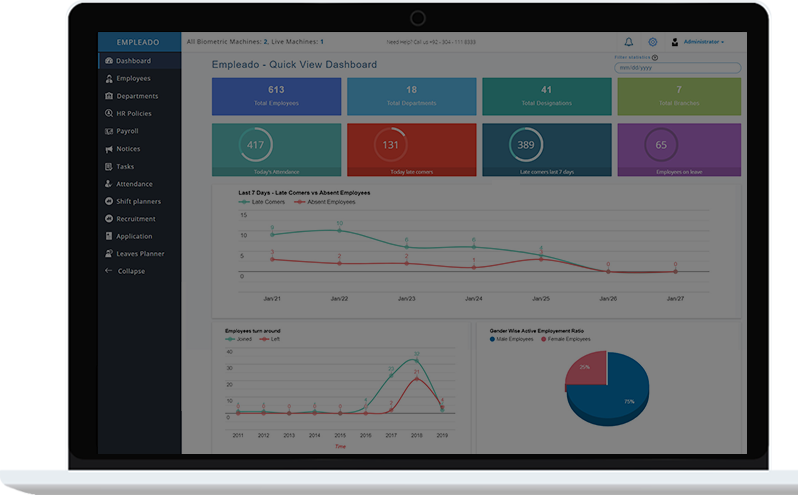Open settings gear icon in header
The width and height of the screenshot is (798, 495).
652,42
